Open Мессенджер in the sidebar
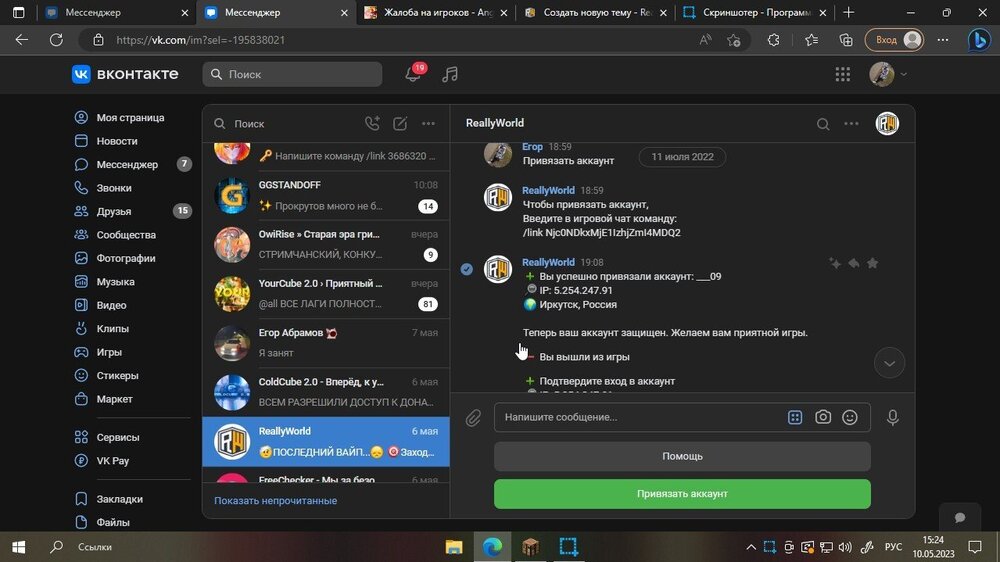The width and height of the screenshot is (1000, 562). point(127,165)
